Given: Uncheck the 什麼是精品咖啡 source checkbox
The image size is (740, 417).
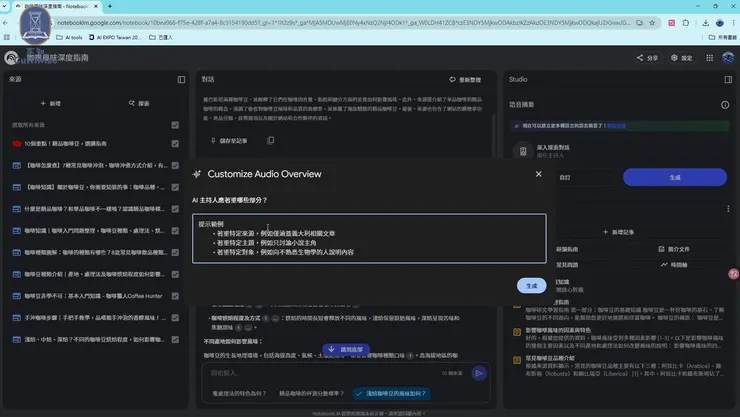Looking at the screenshot, I should pyautogui.click(x=175, y=209).
